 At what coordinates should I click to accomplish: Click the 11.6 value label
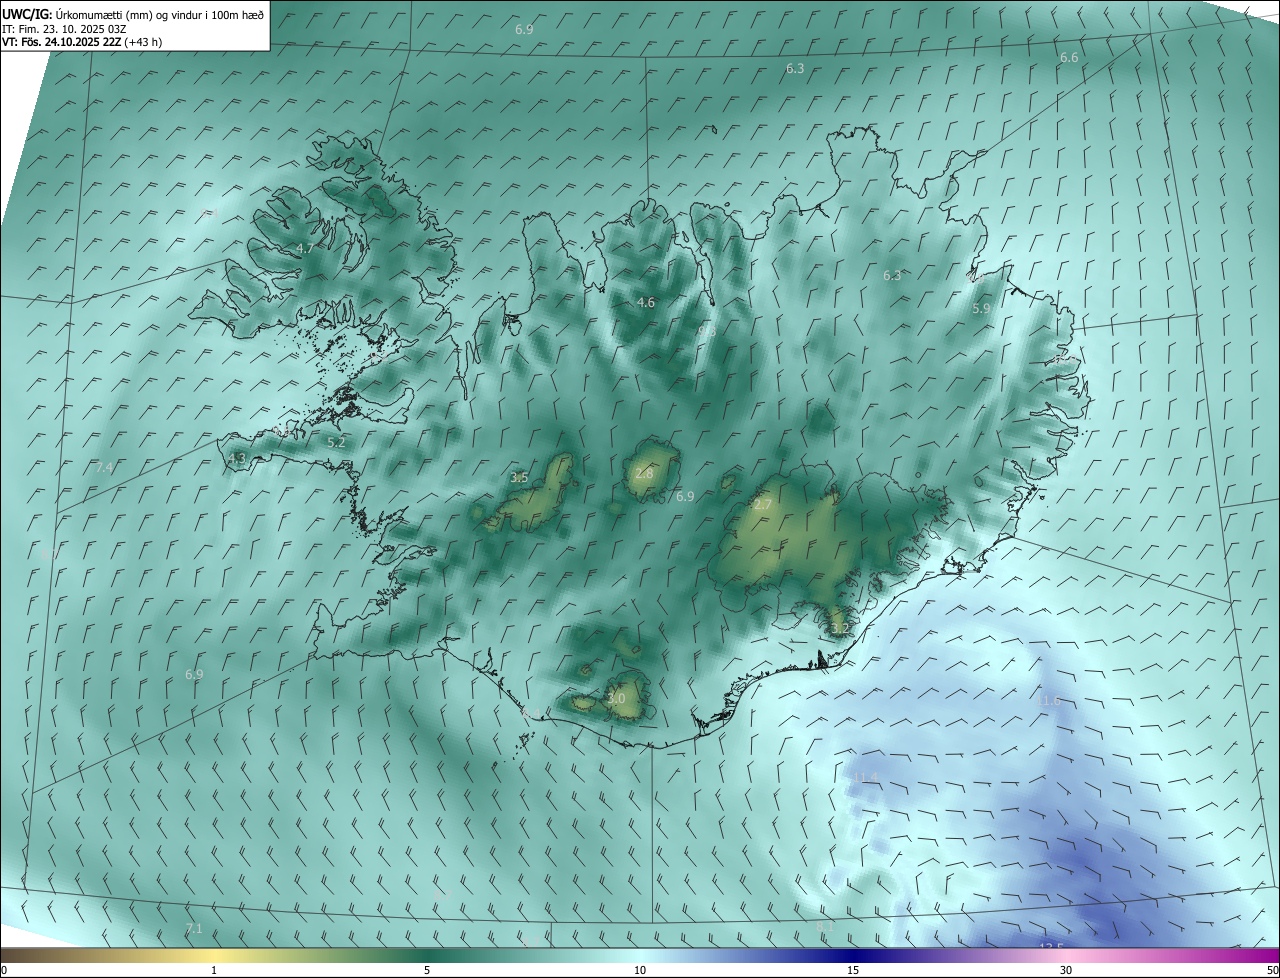1048,701
